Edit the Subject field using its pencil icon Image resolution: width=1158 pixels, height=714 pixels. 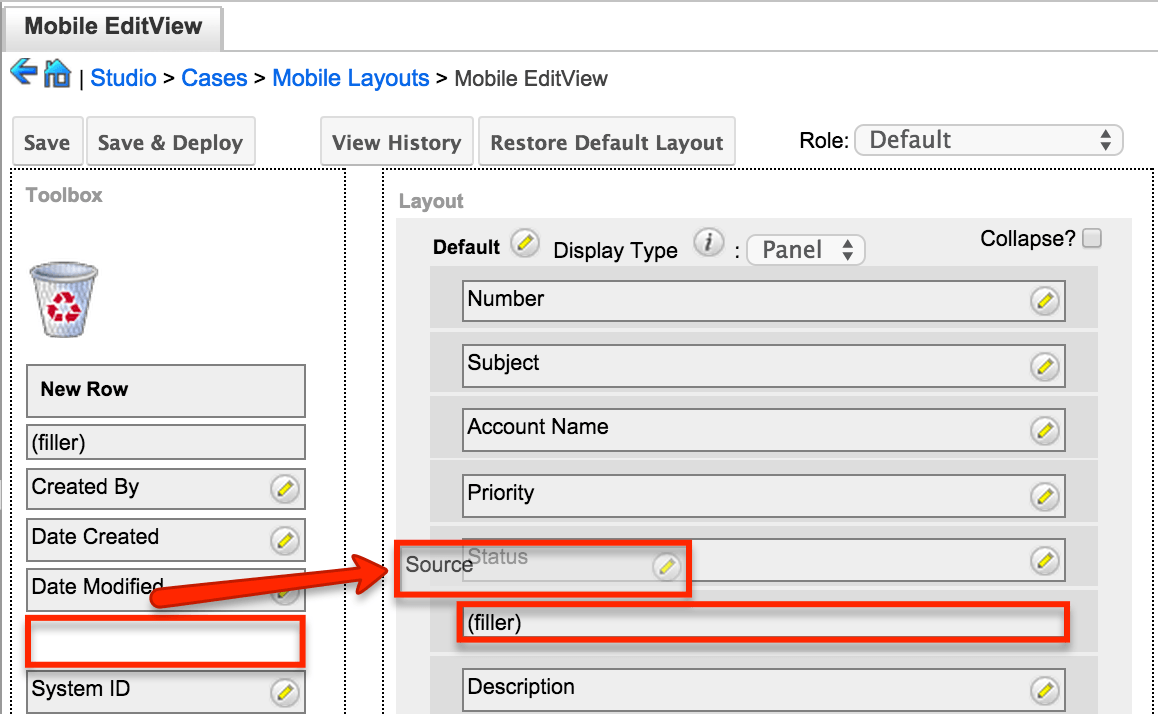point(1045,366)
